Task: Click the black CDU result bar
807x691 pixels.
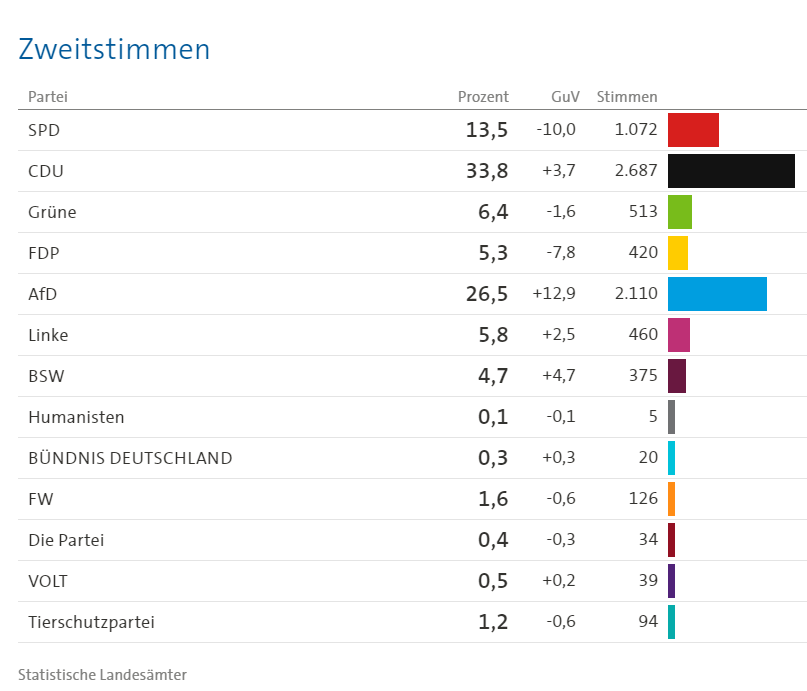Action: point(731,171)
